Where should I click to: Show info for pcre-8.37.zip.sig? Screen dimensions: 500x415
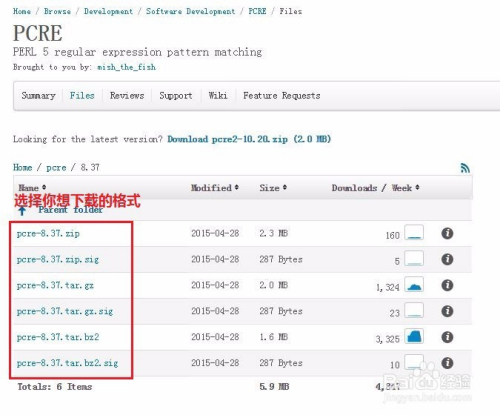447,259
